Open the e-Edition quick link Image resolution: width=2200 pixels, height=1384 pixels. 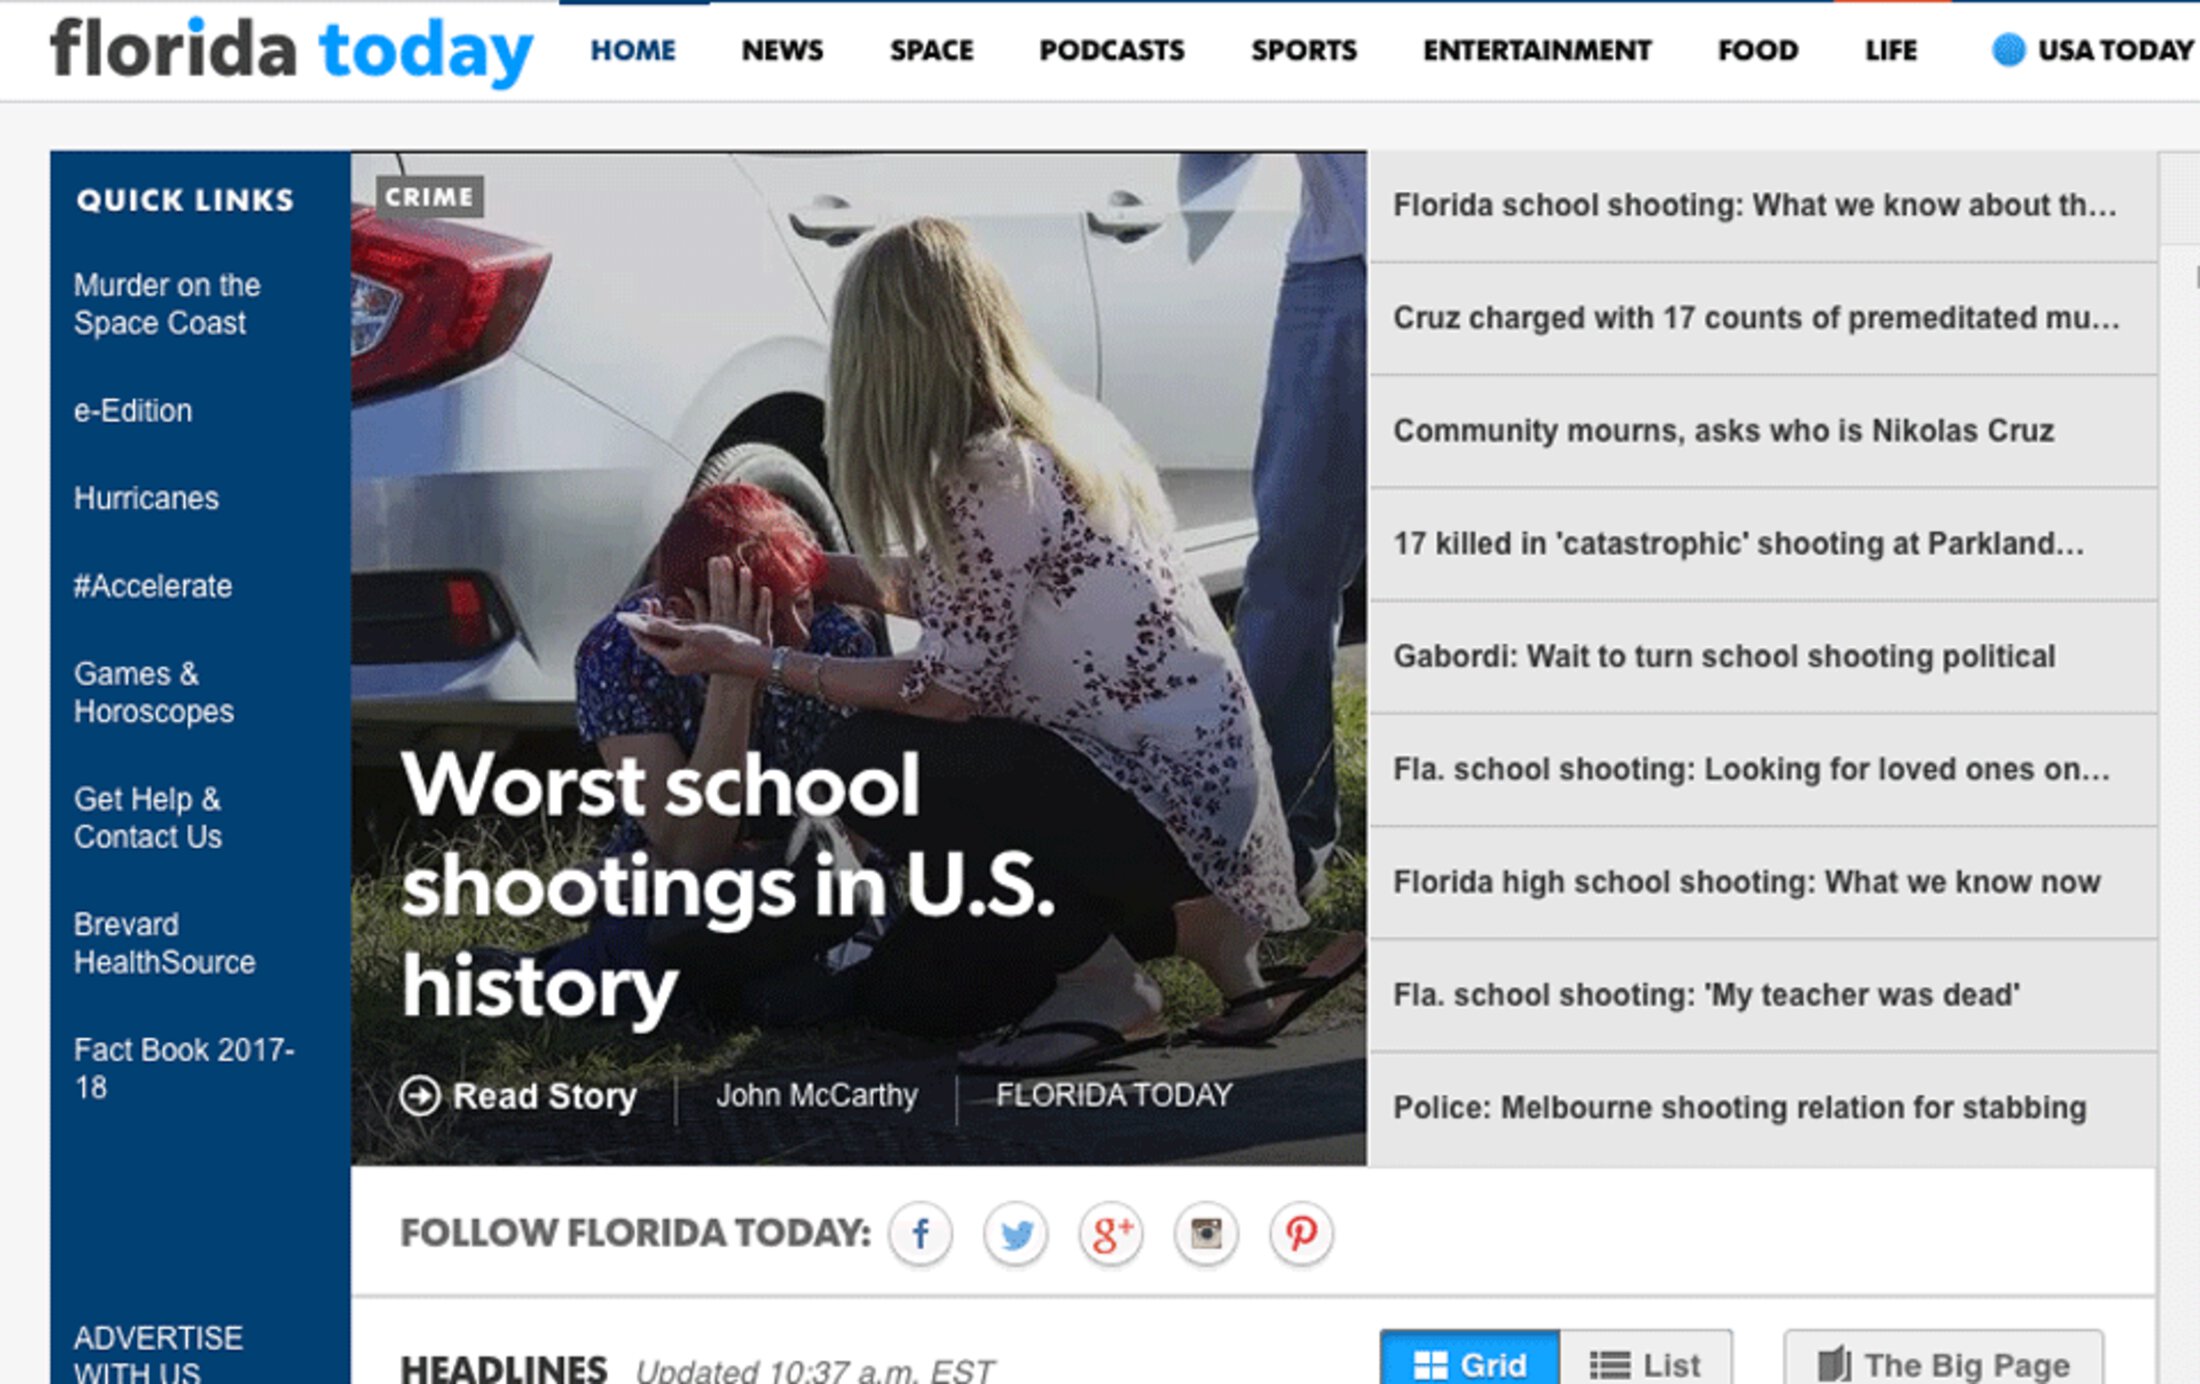point(133,411)
